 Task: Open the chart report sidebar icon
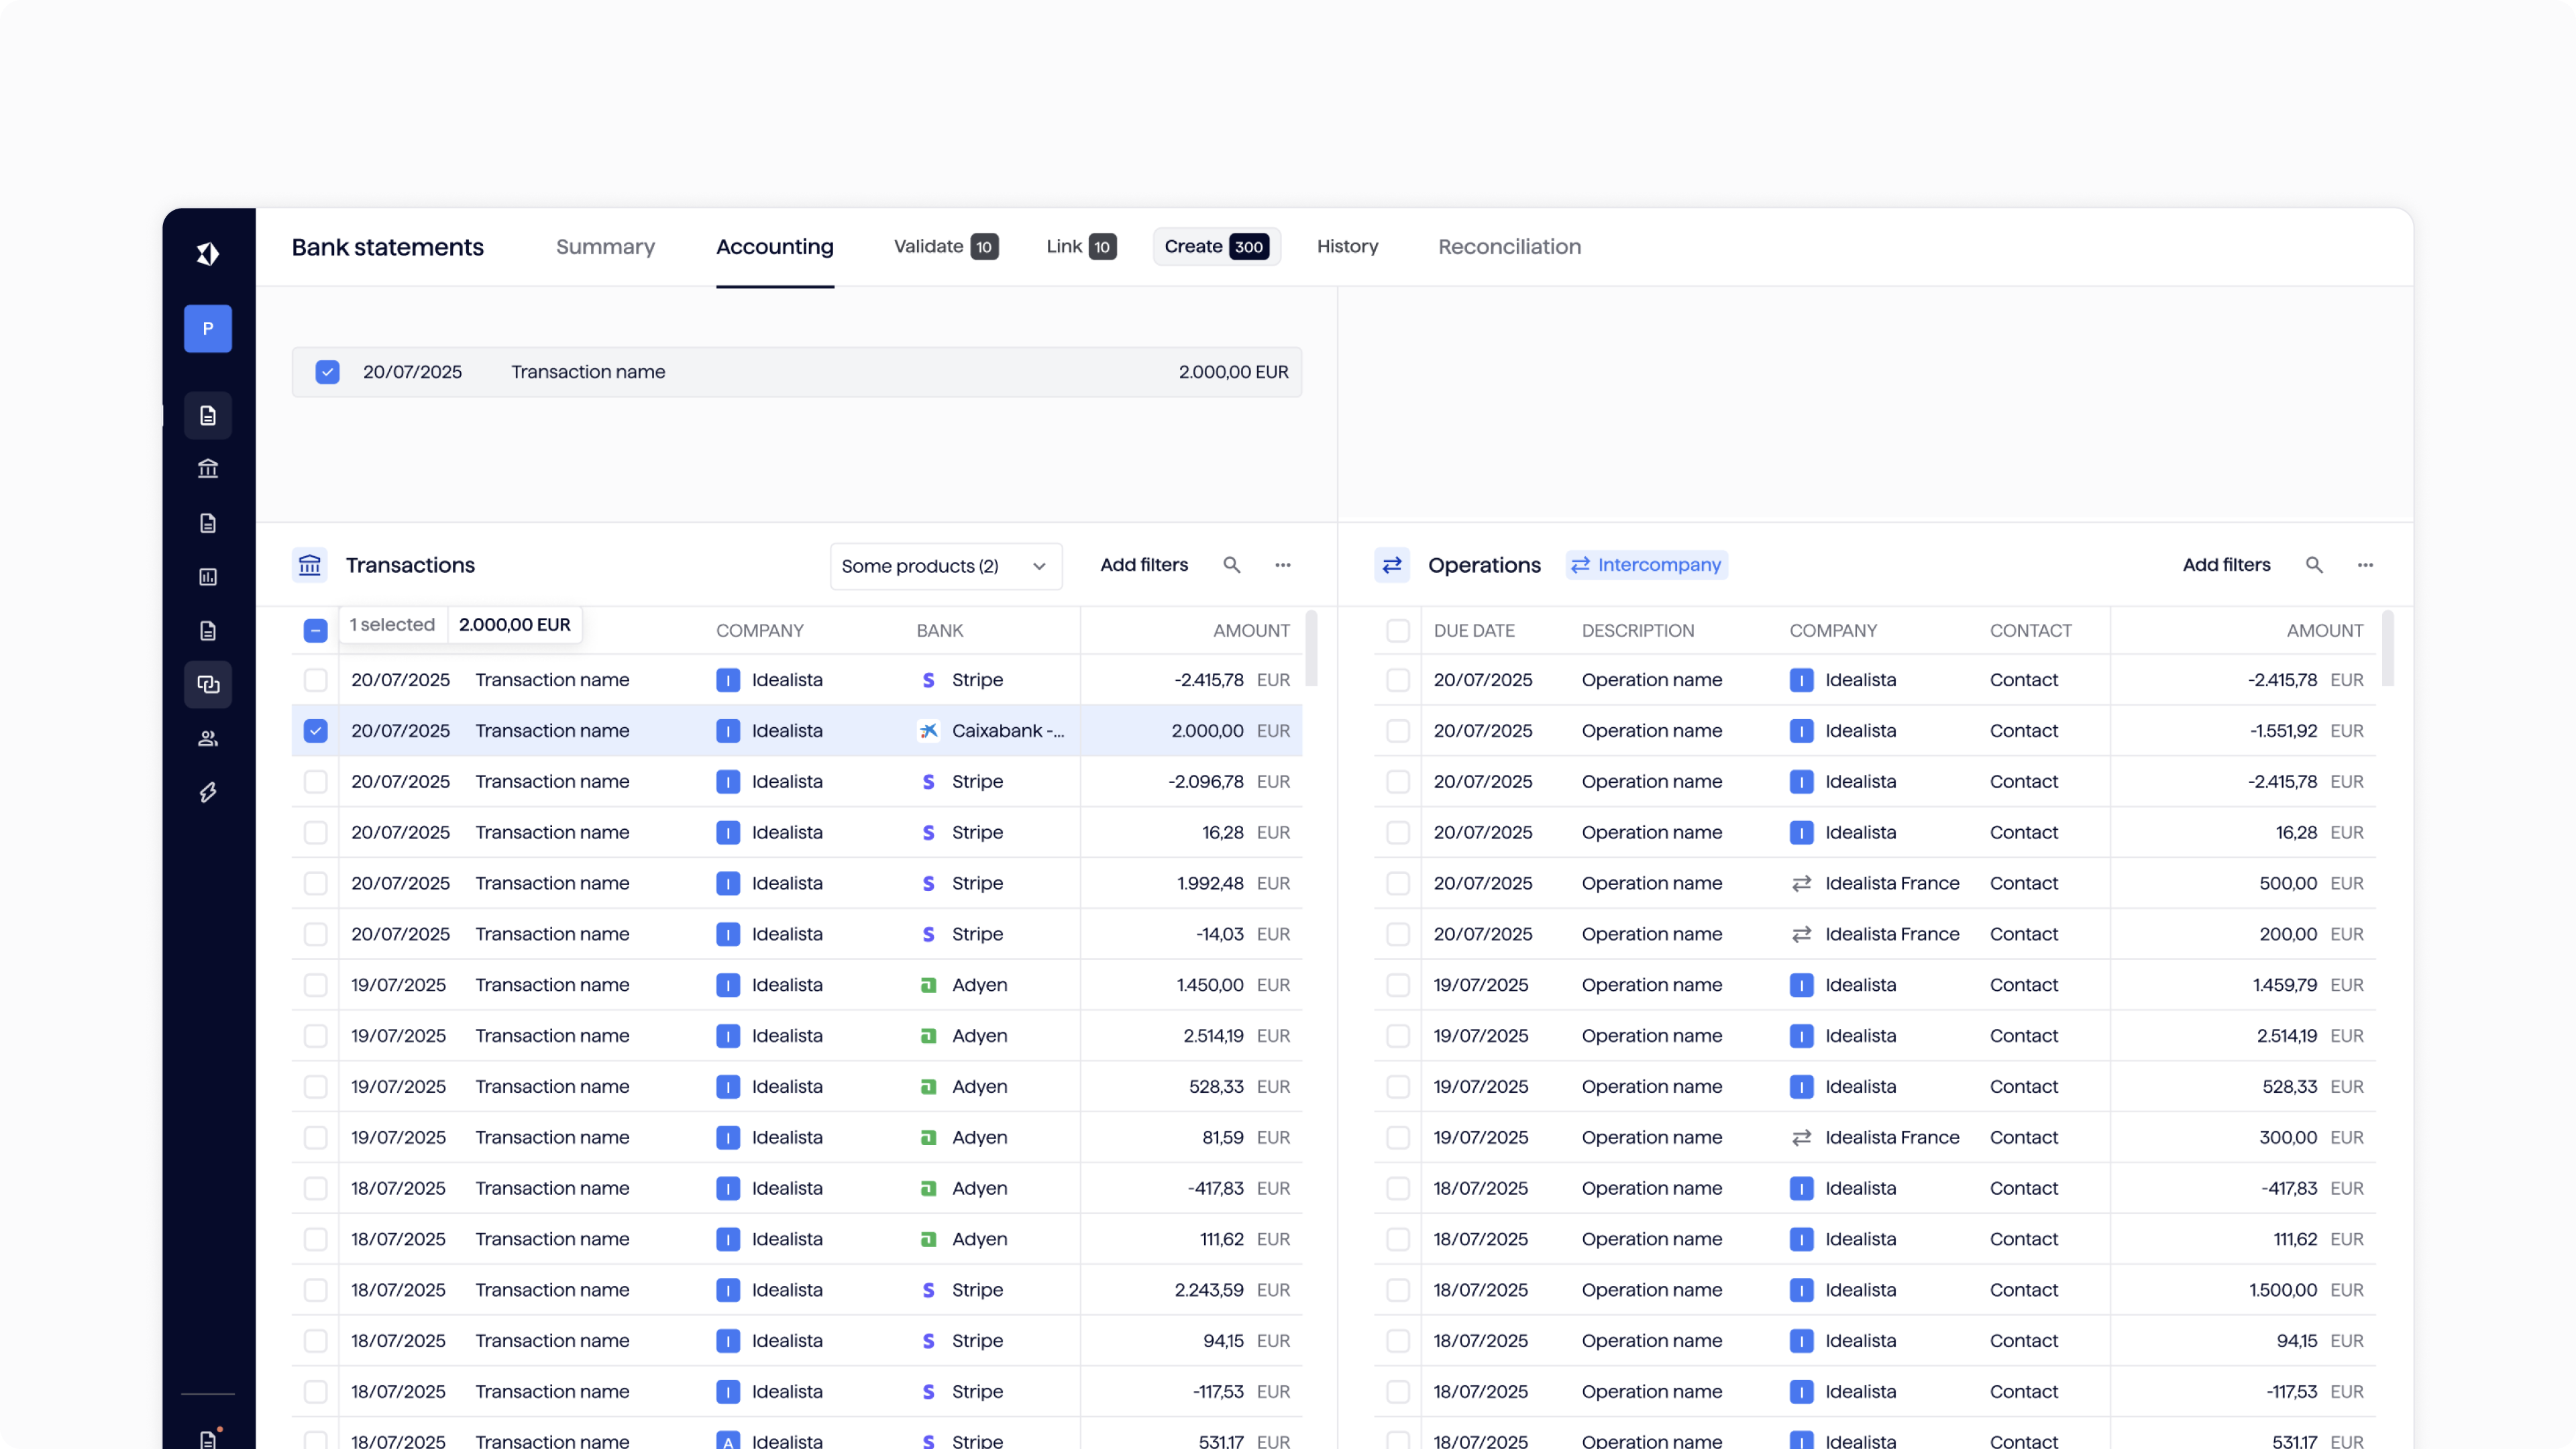[x=208, y=577]
